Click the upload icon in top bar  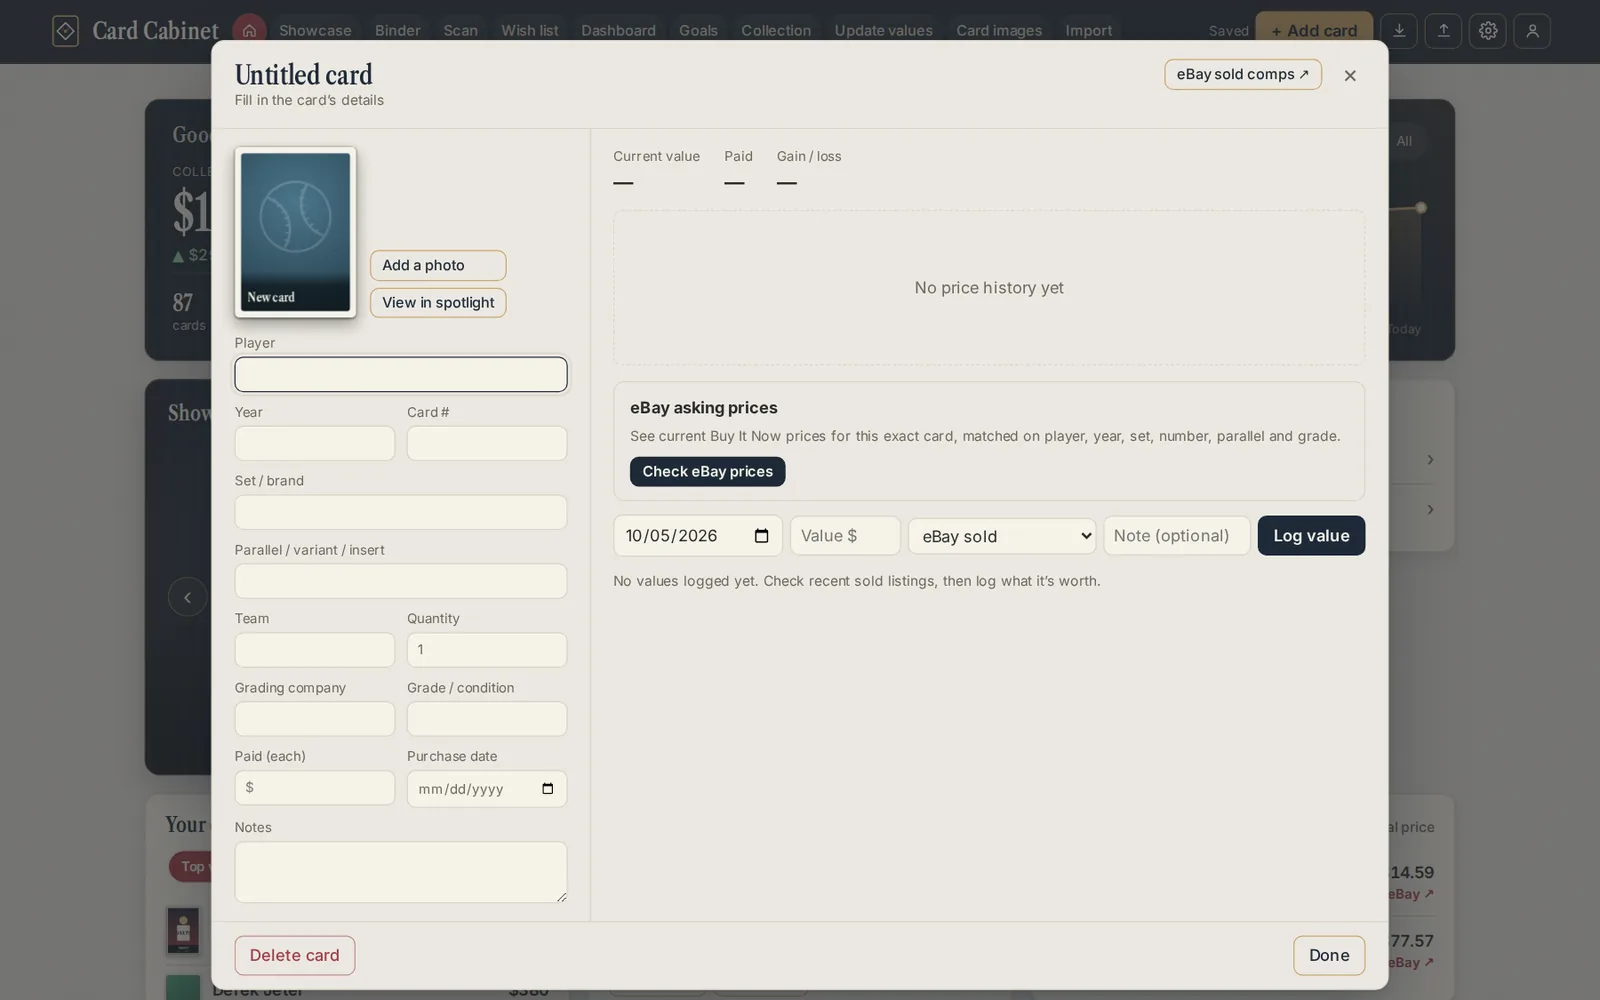point(1443,31)
